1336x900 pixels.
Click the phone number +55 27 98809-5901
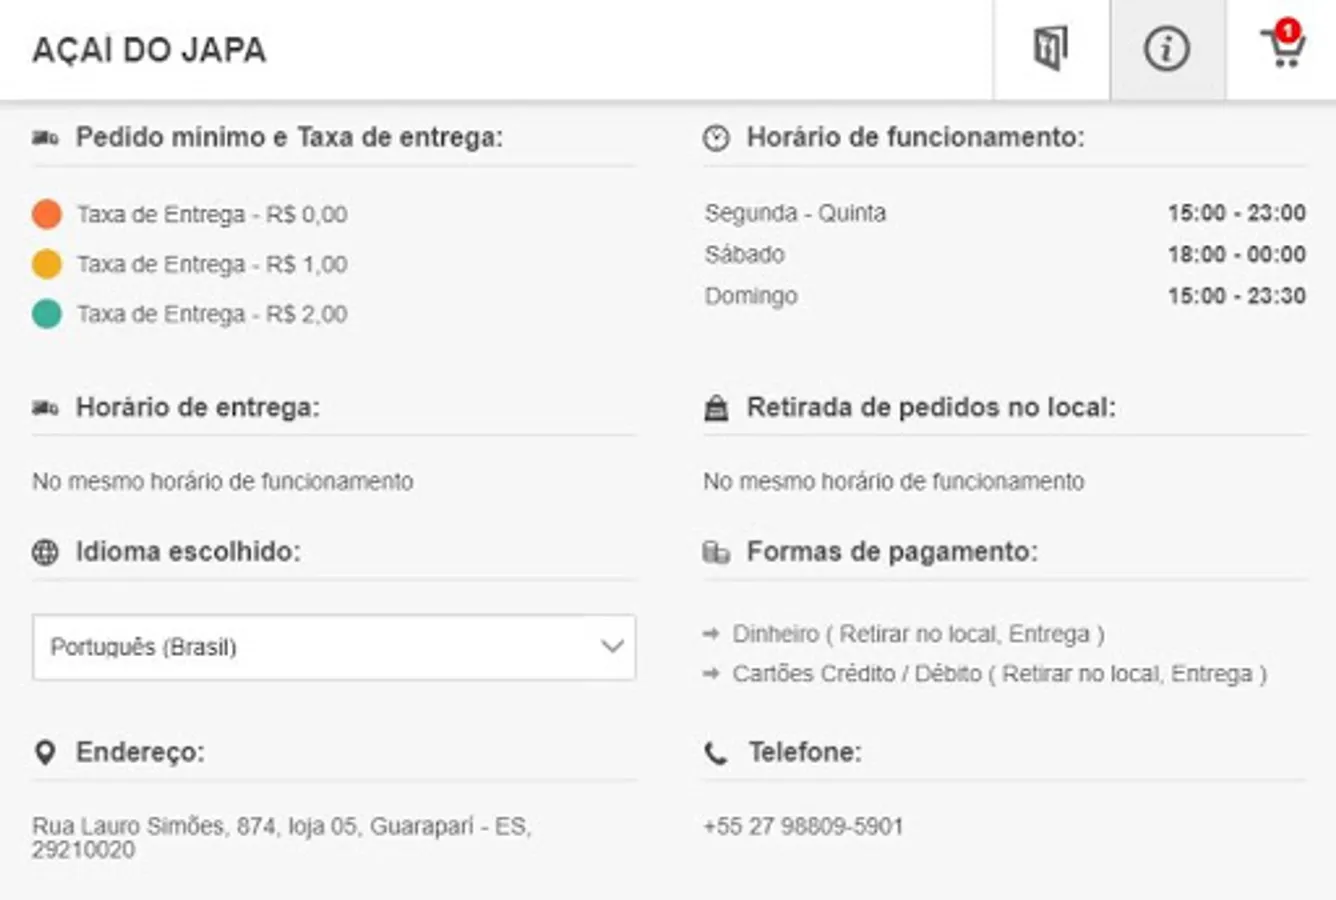point(803,826)
